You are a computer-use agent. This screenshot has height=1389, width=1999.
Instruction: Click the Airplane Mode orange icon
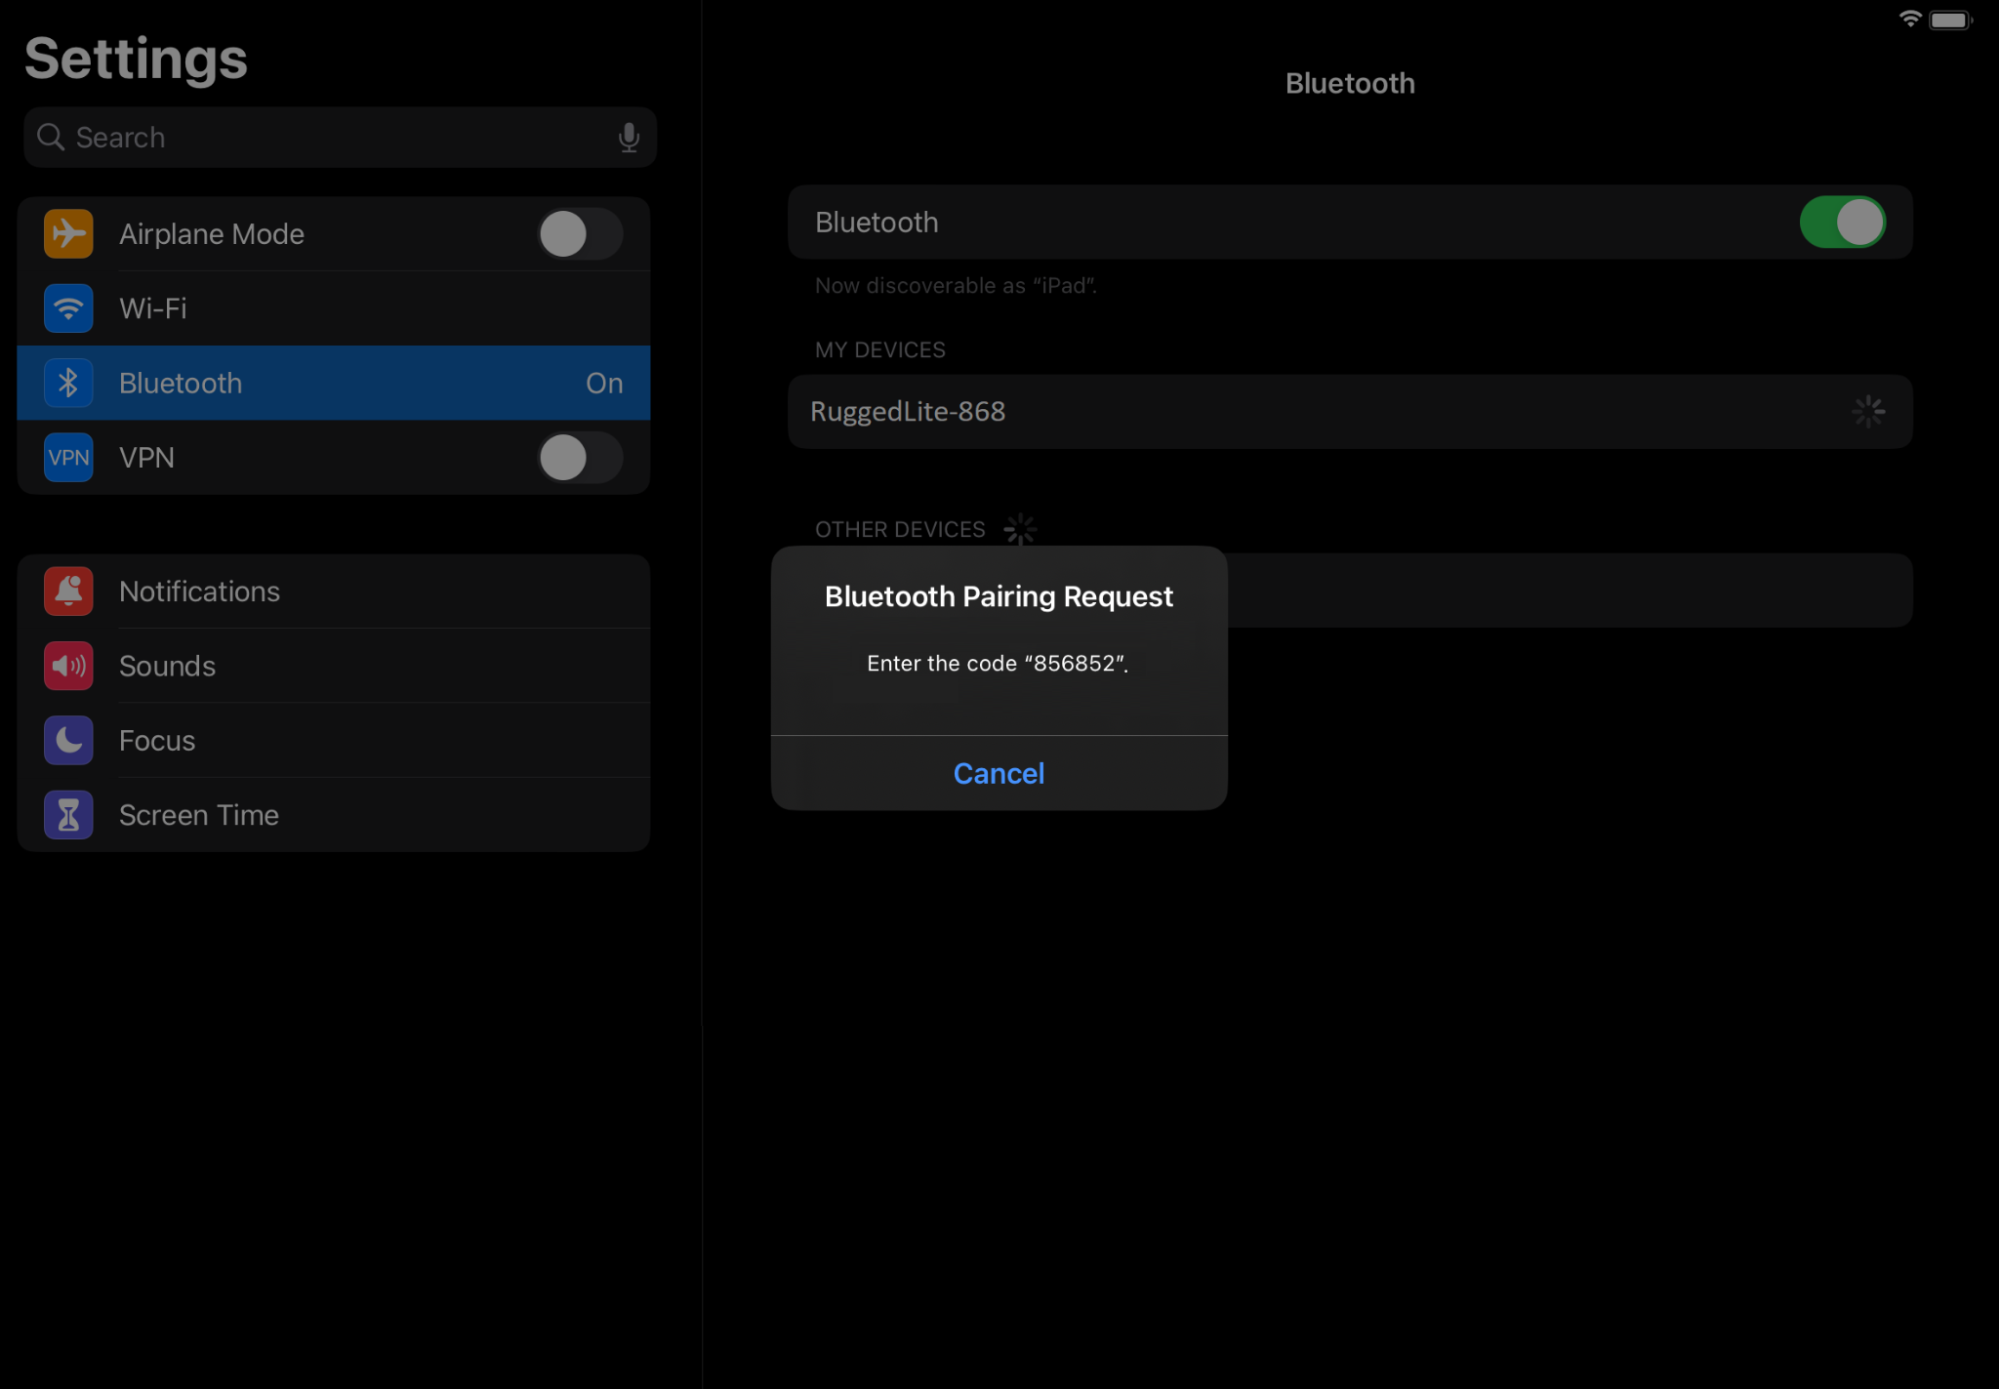tap(68, 234)
